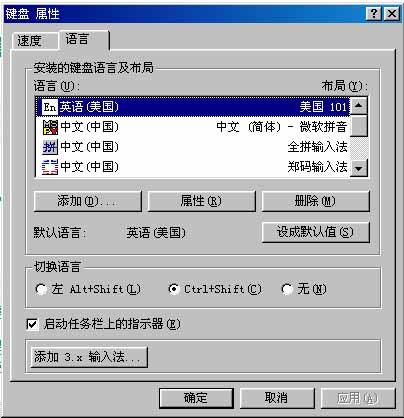
Task: Click the language list scroll up arrow
Action: coord(359,106)
